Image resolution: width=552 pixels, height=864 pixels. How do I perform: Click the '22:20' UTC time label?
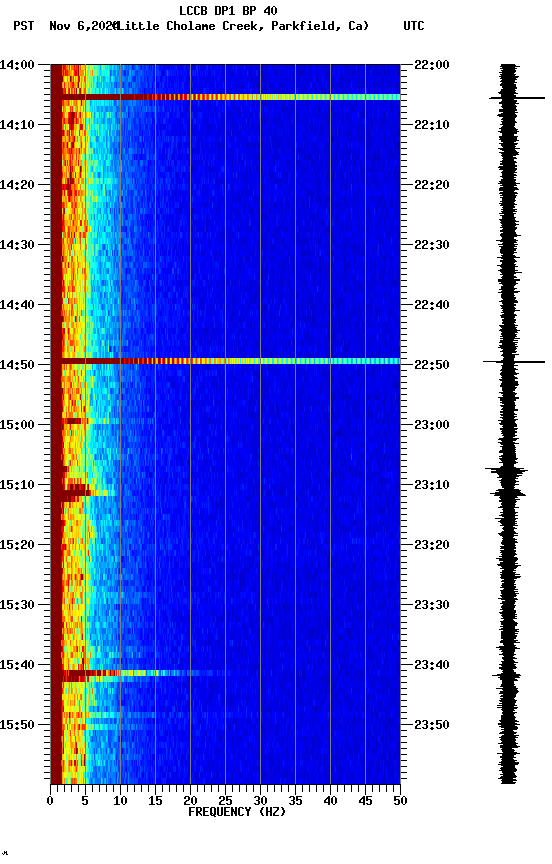click(x=432, y=185)
